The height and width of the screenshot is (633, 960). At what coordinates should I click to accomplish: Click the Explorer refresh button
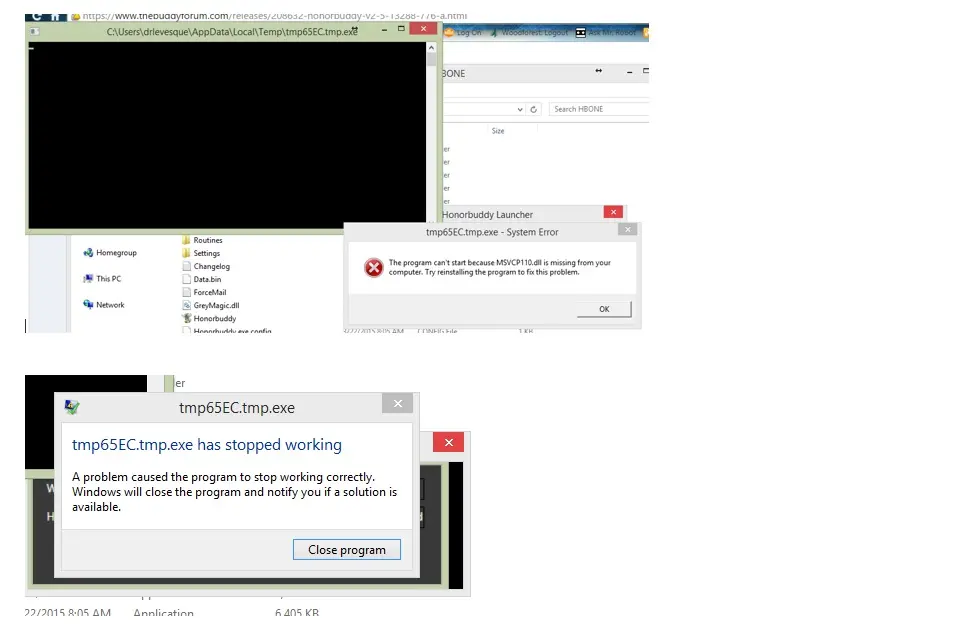tap(534, 109)
